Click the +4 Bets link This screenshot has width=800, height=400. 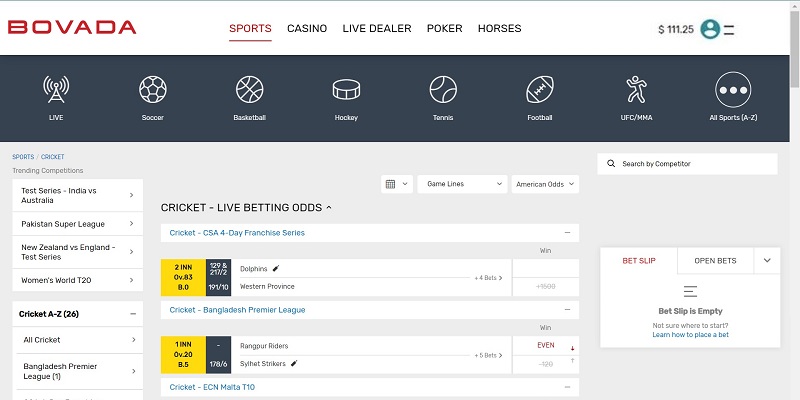pyautogui.click(x=488, y=278)
